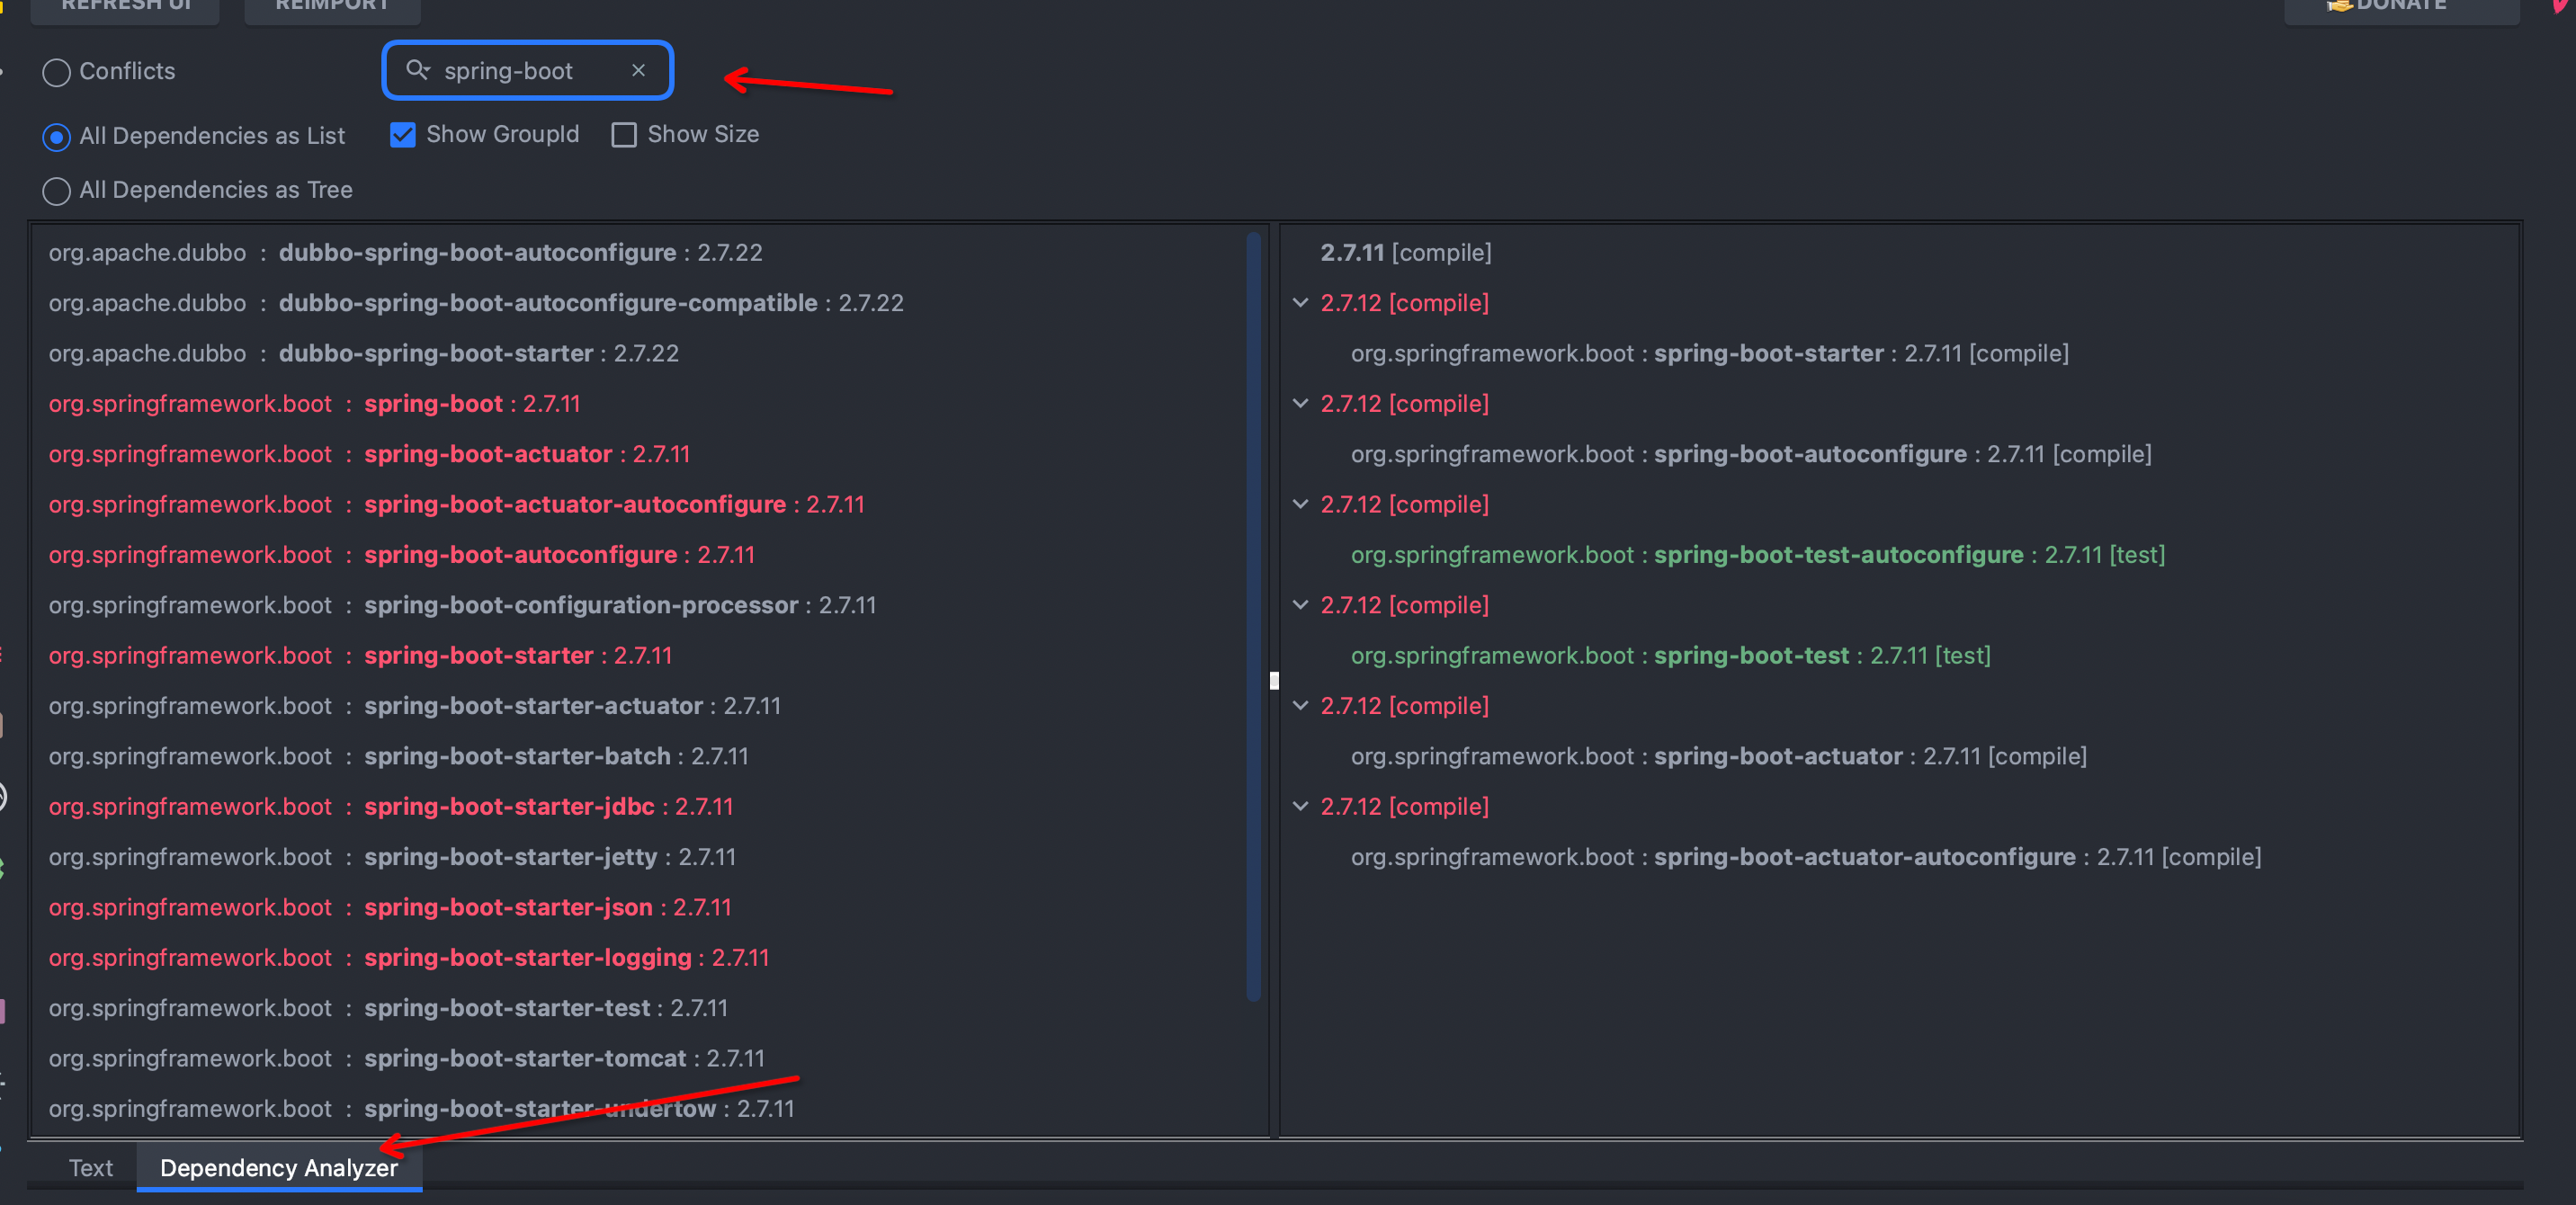
Task: Click green spring-boot-test-autoconfigure [test] entry
Action: coord(1758,554)
